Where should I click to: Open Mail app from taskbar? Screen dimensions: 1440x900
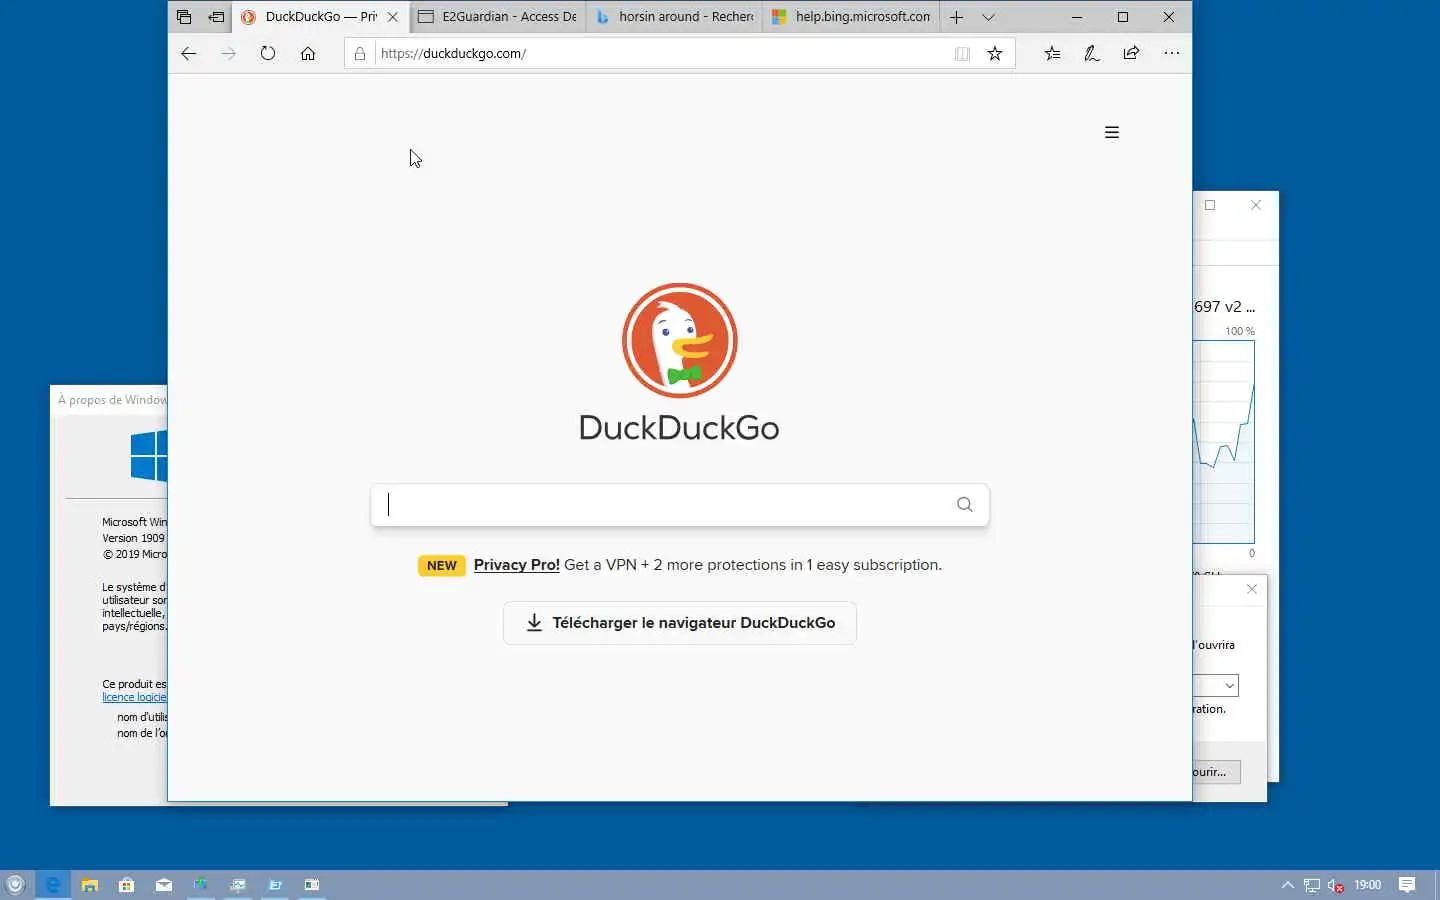coord(163,885)
